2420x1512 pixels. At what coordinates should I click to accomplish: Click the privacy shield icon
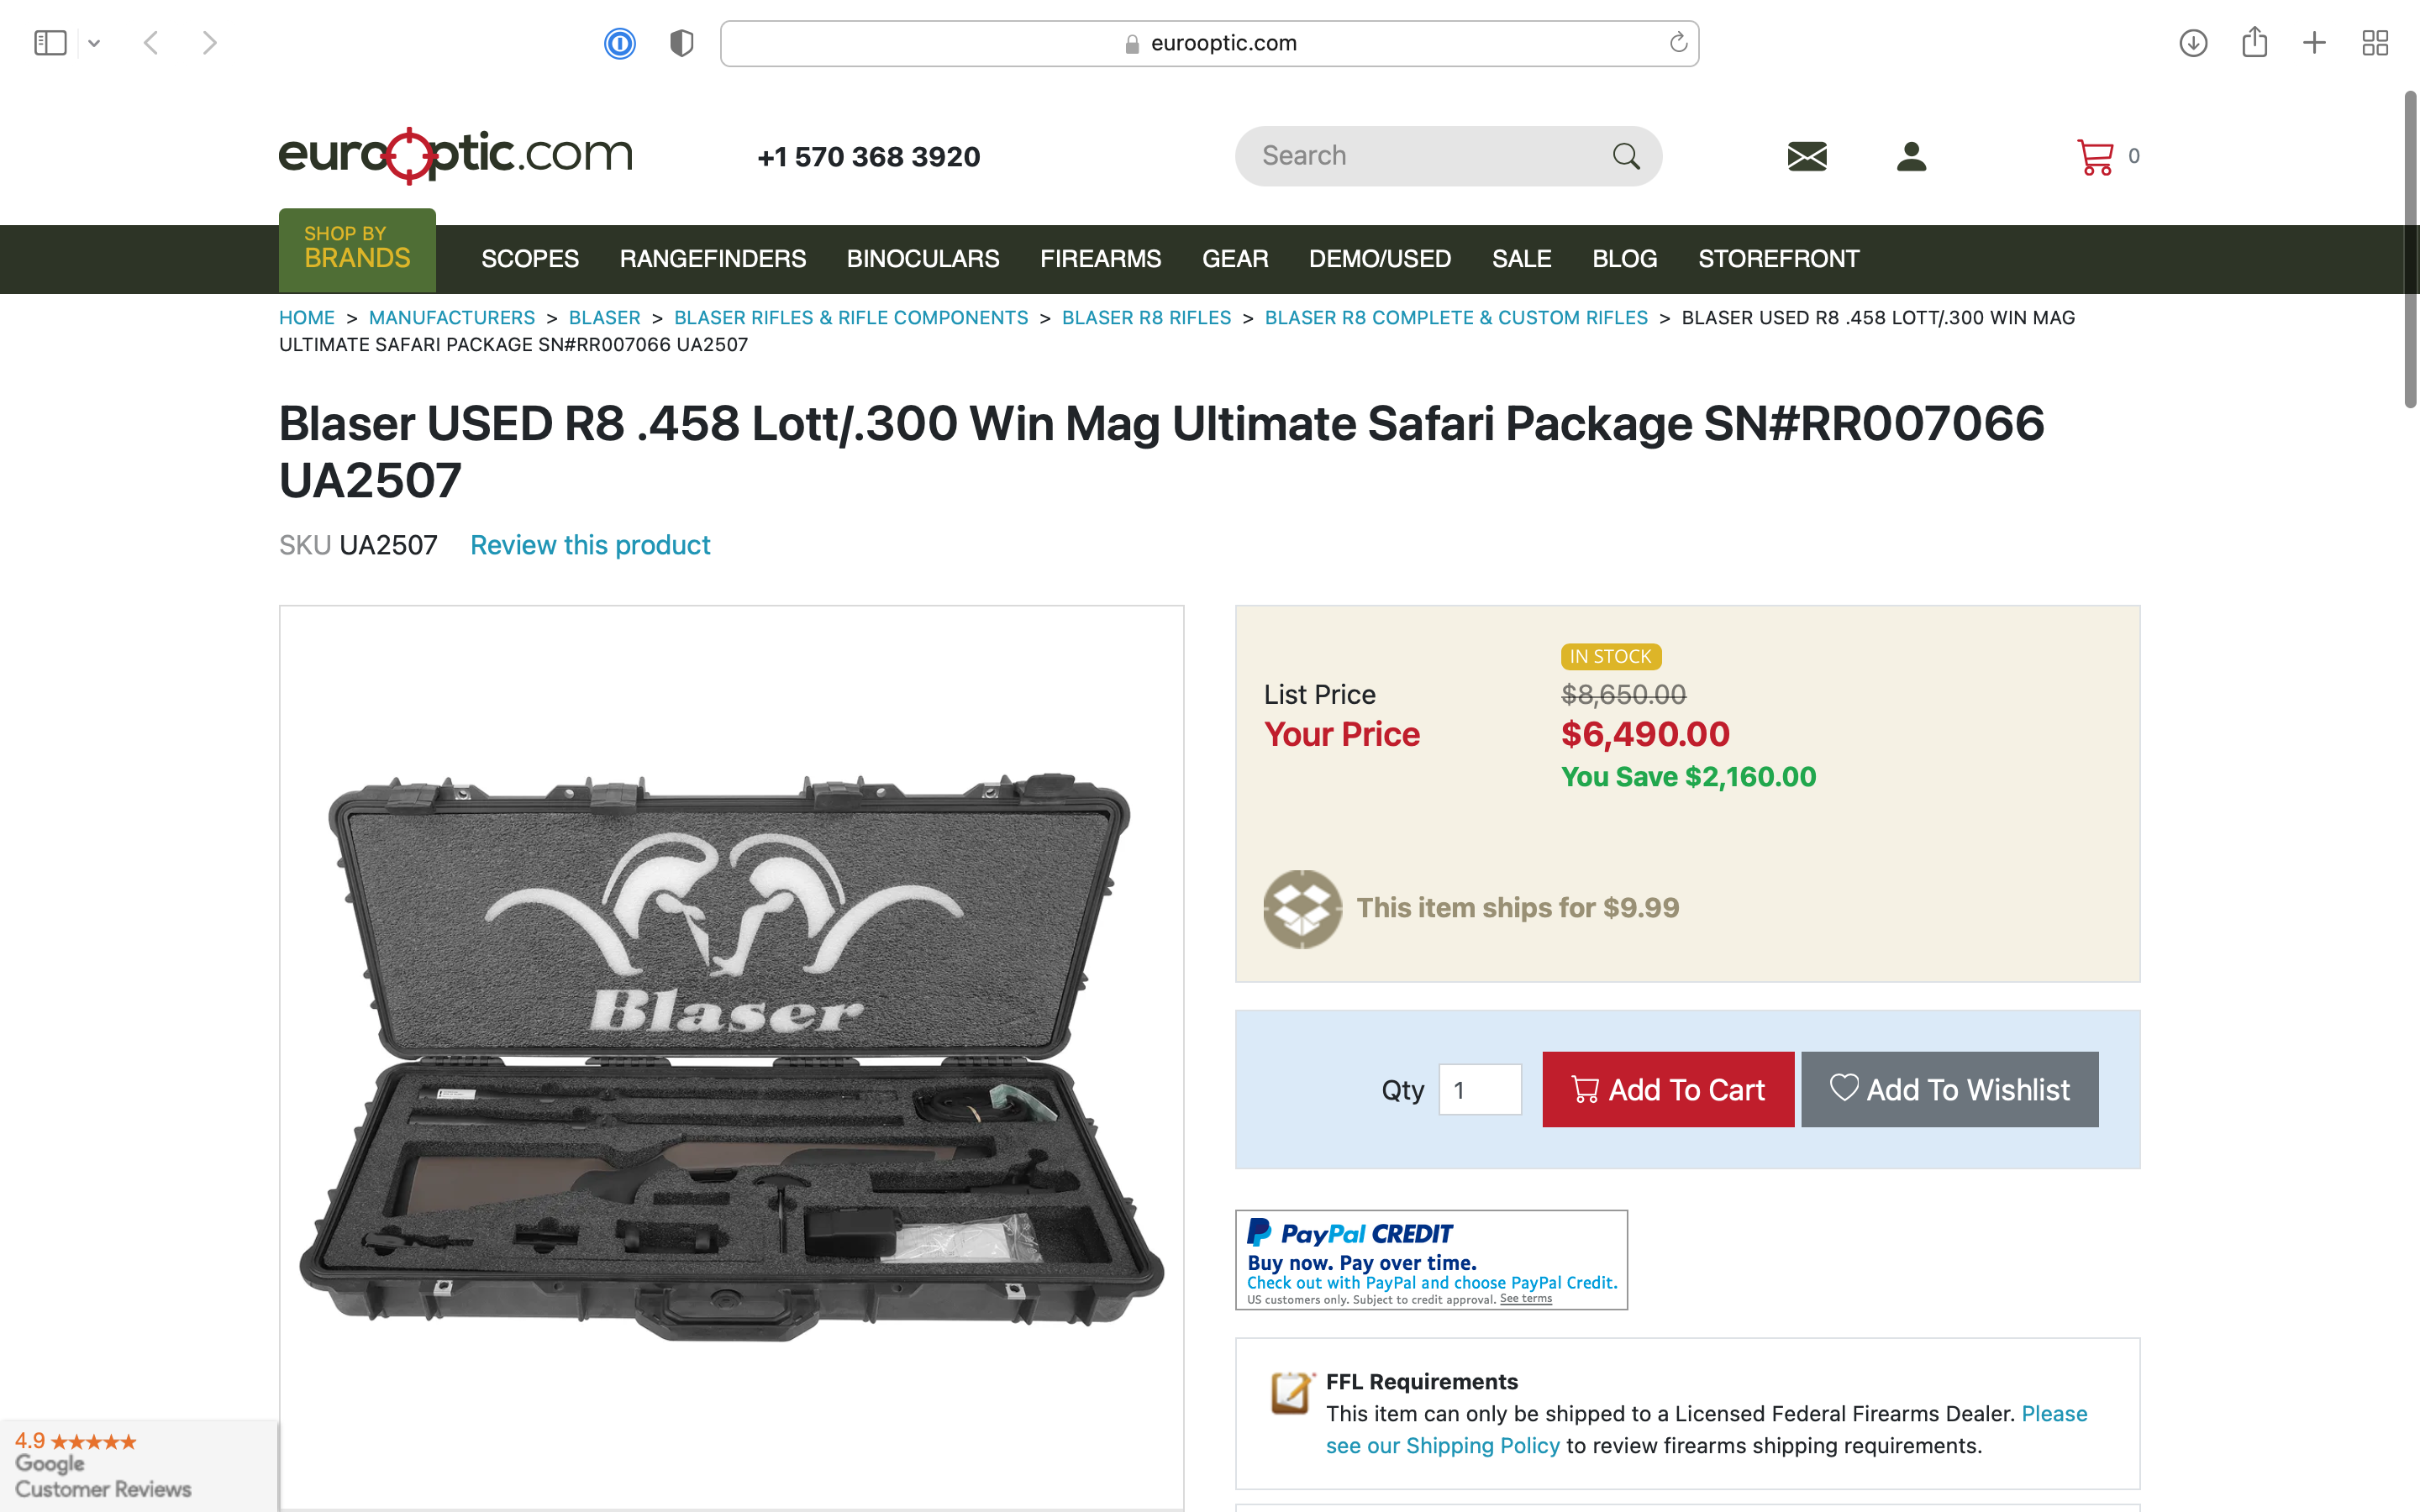coord(682,43)
